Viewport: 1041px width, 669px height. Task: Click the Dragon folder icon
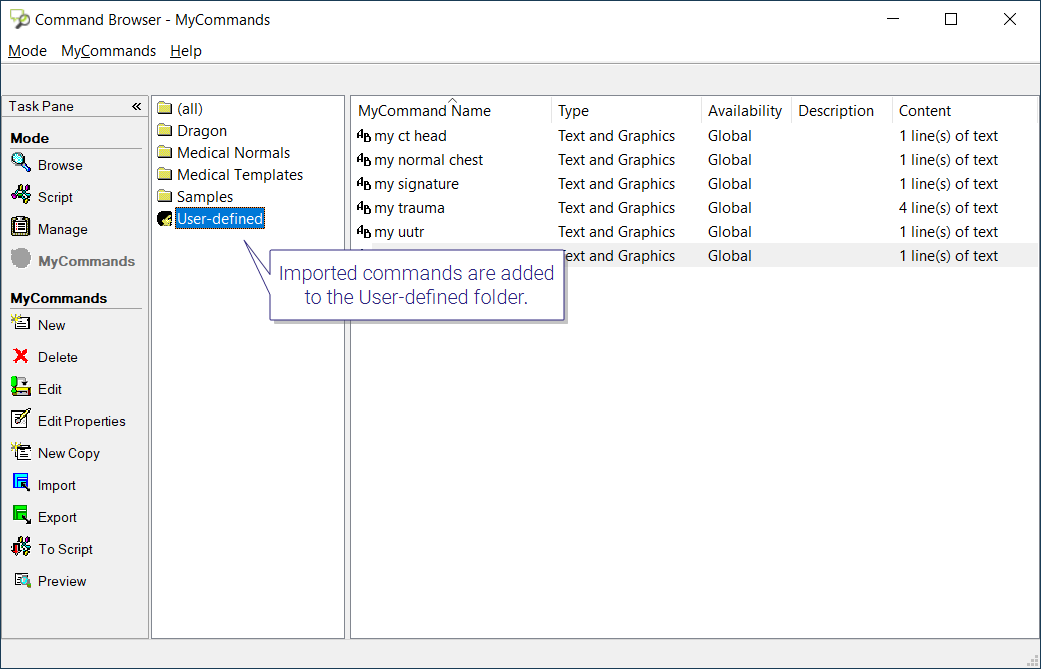[165, 130]
